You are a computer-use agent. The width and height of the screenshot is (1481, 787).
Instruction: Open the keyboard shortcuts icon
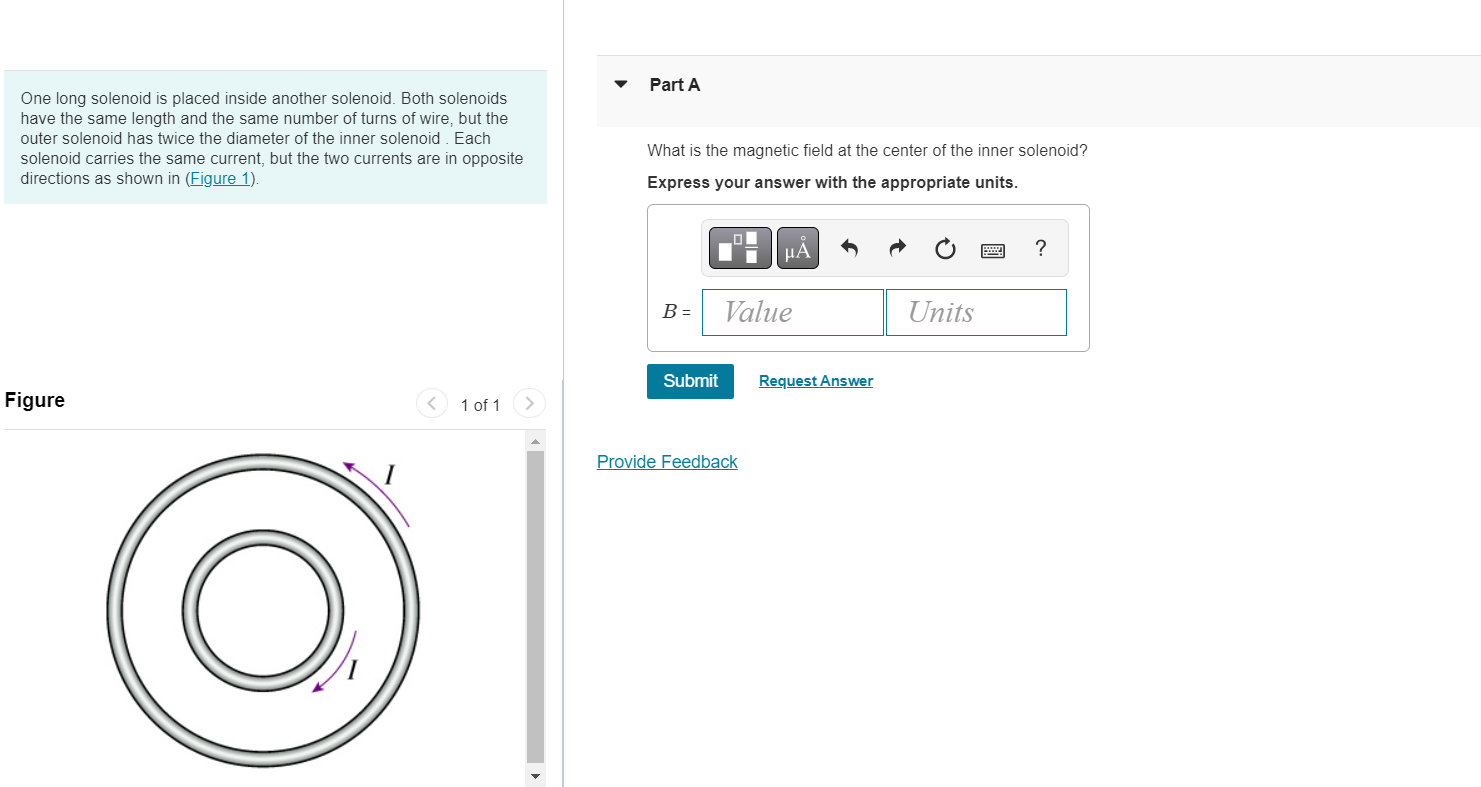coord(993,249)
